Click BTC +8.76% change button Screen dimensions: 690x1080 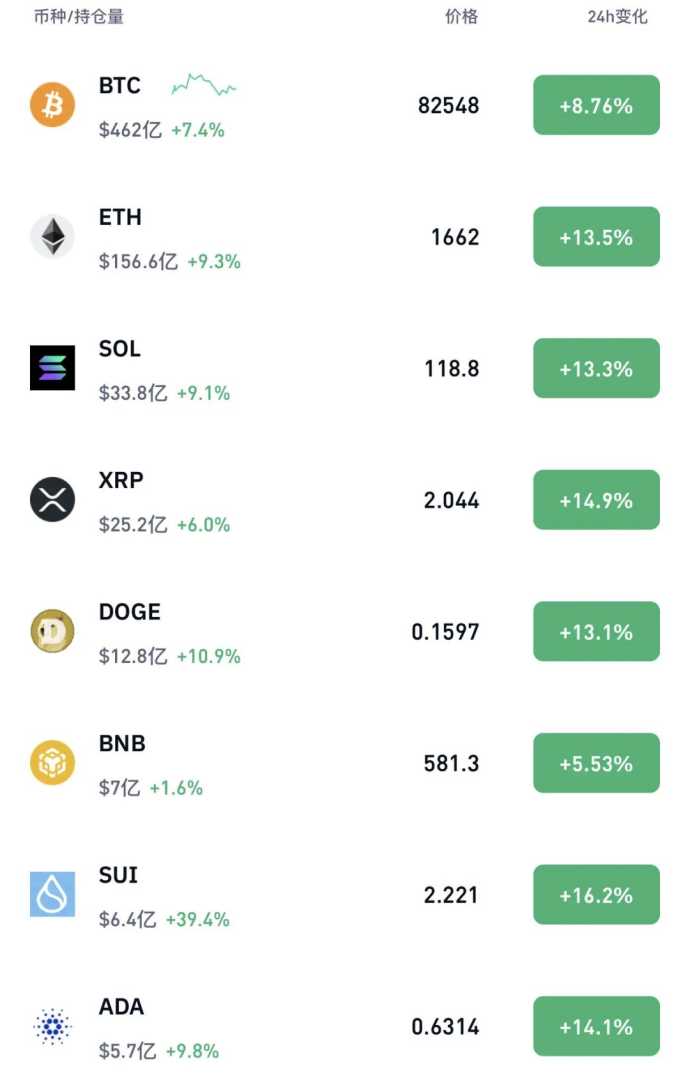[596, 105]
